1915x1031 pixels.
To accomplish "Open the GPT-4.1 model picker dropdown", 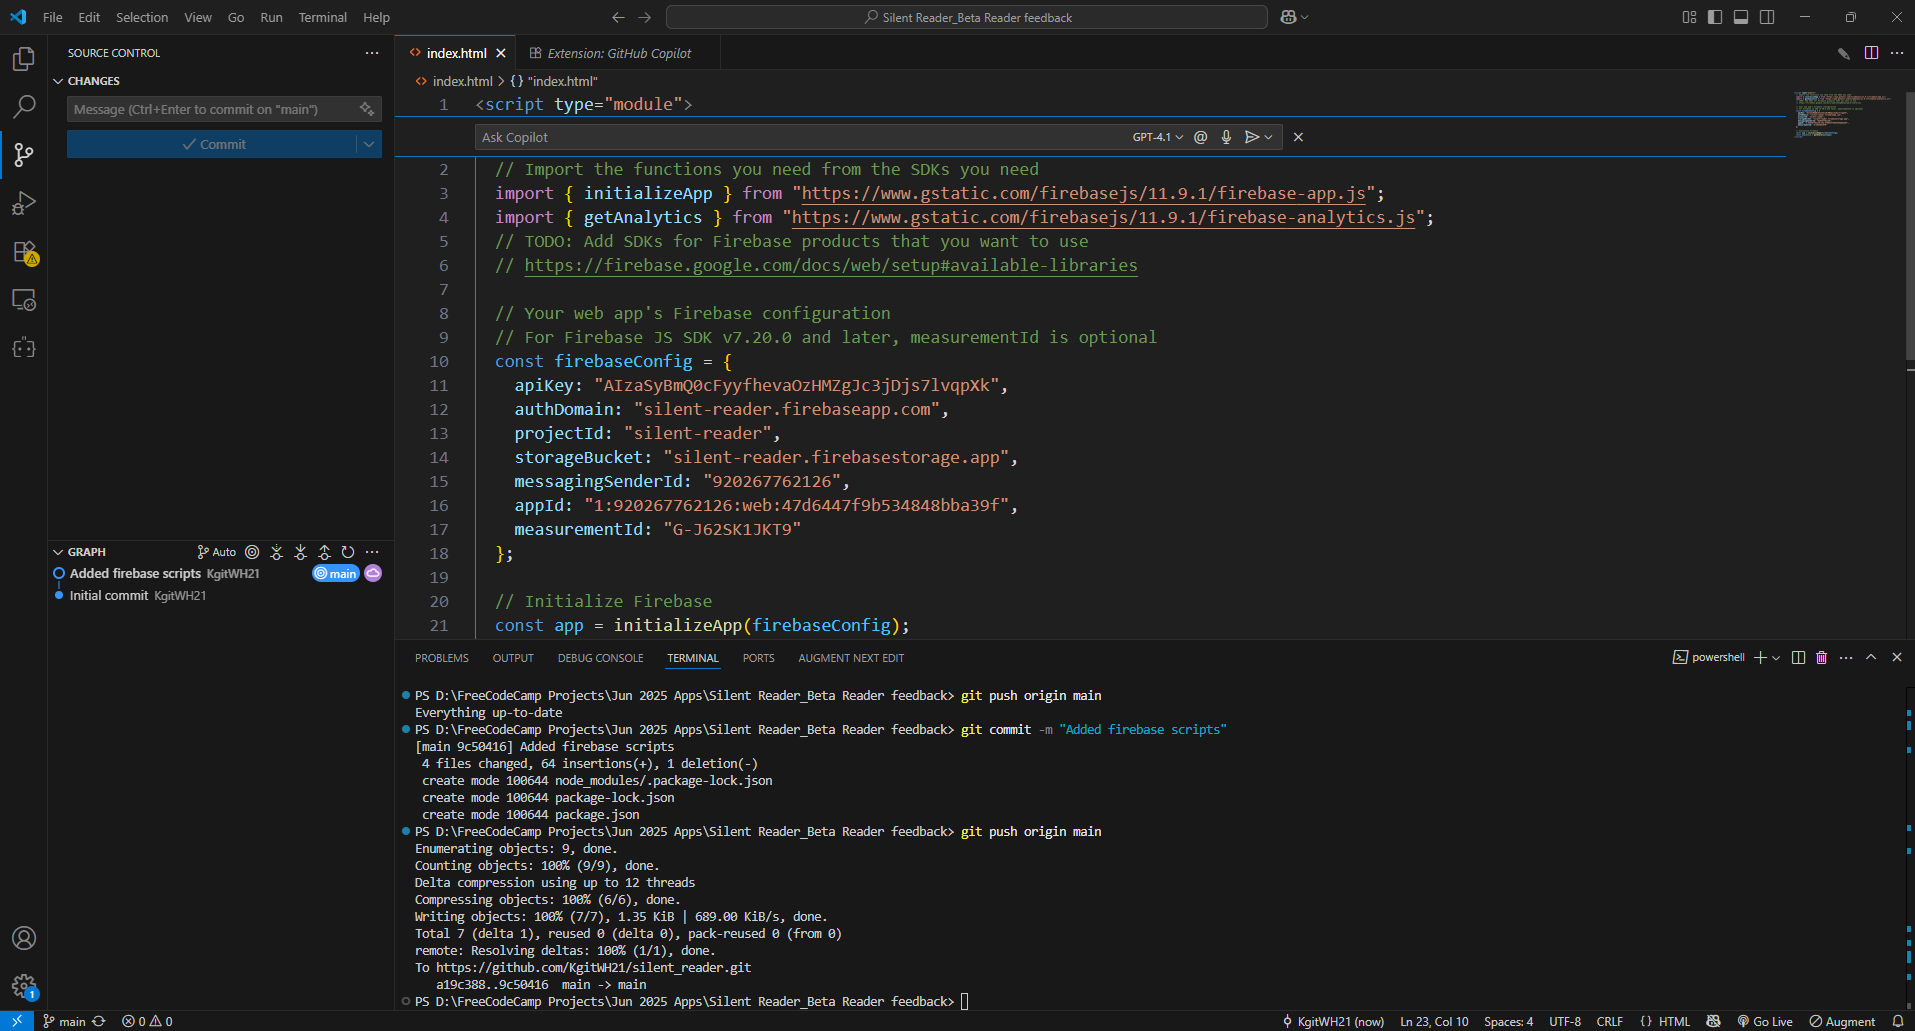I will point(1157,137).
